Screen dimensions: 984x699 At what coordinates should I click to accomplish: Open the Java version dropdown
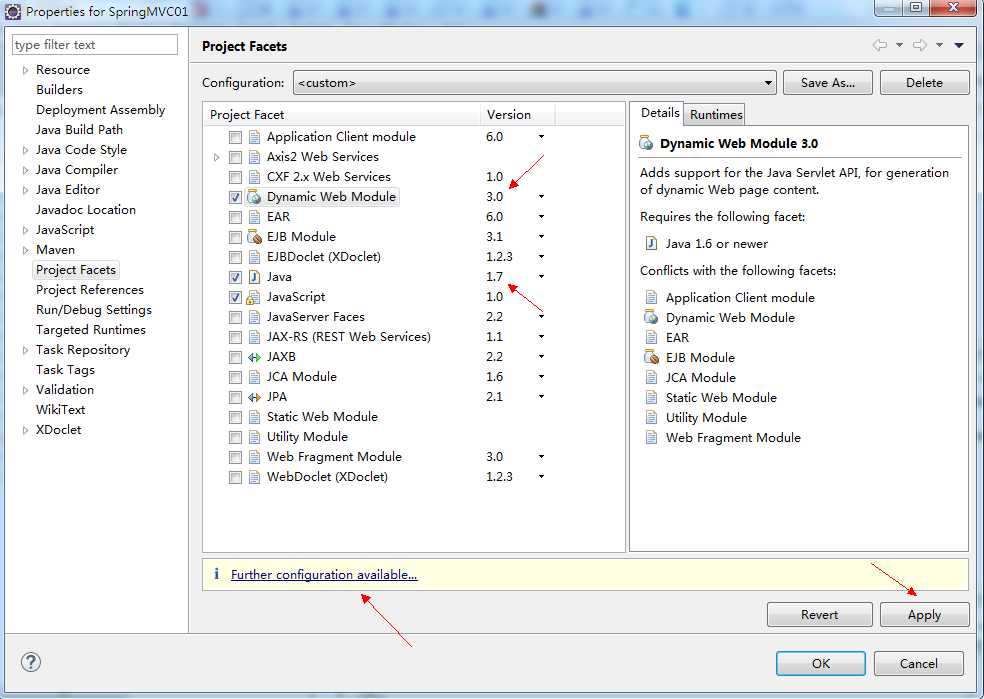tap(541, 277)
